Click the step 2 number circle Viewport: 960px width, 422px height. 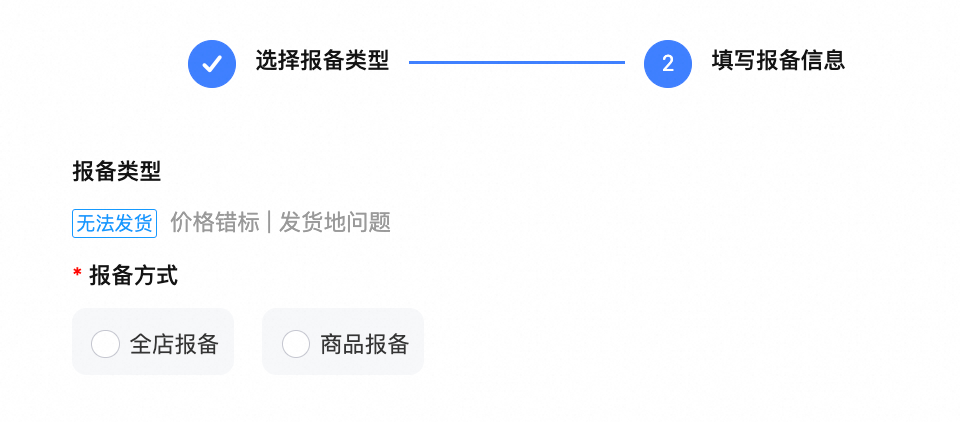[x=668, y=64]
